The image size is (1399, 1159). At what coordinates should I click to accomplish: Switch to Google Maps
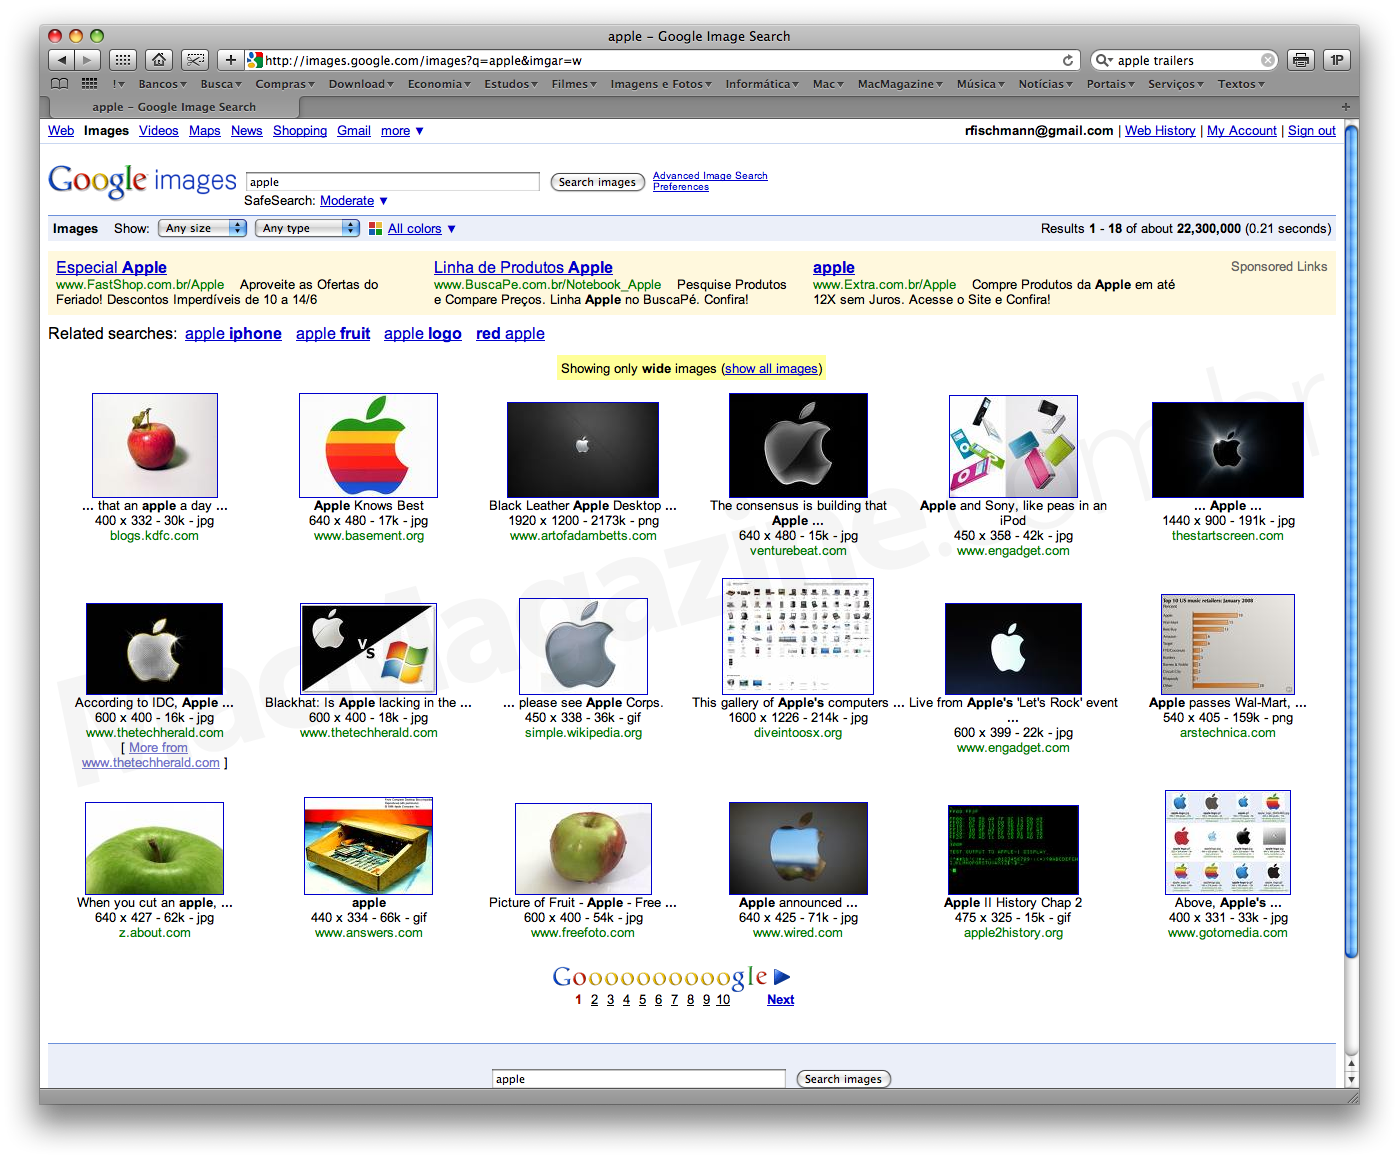point(204,131)
